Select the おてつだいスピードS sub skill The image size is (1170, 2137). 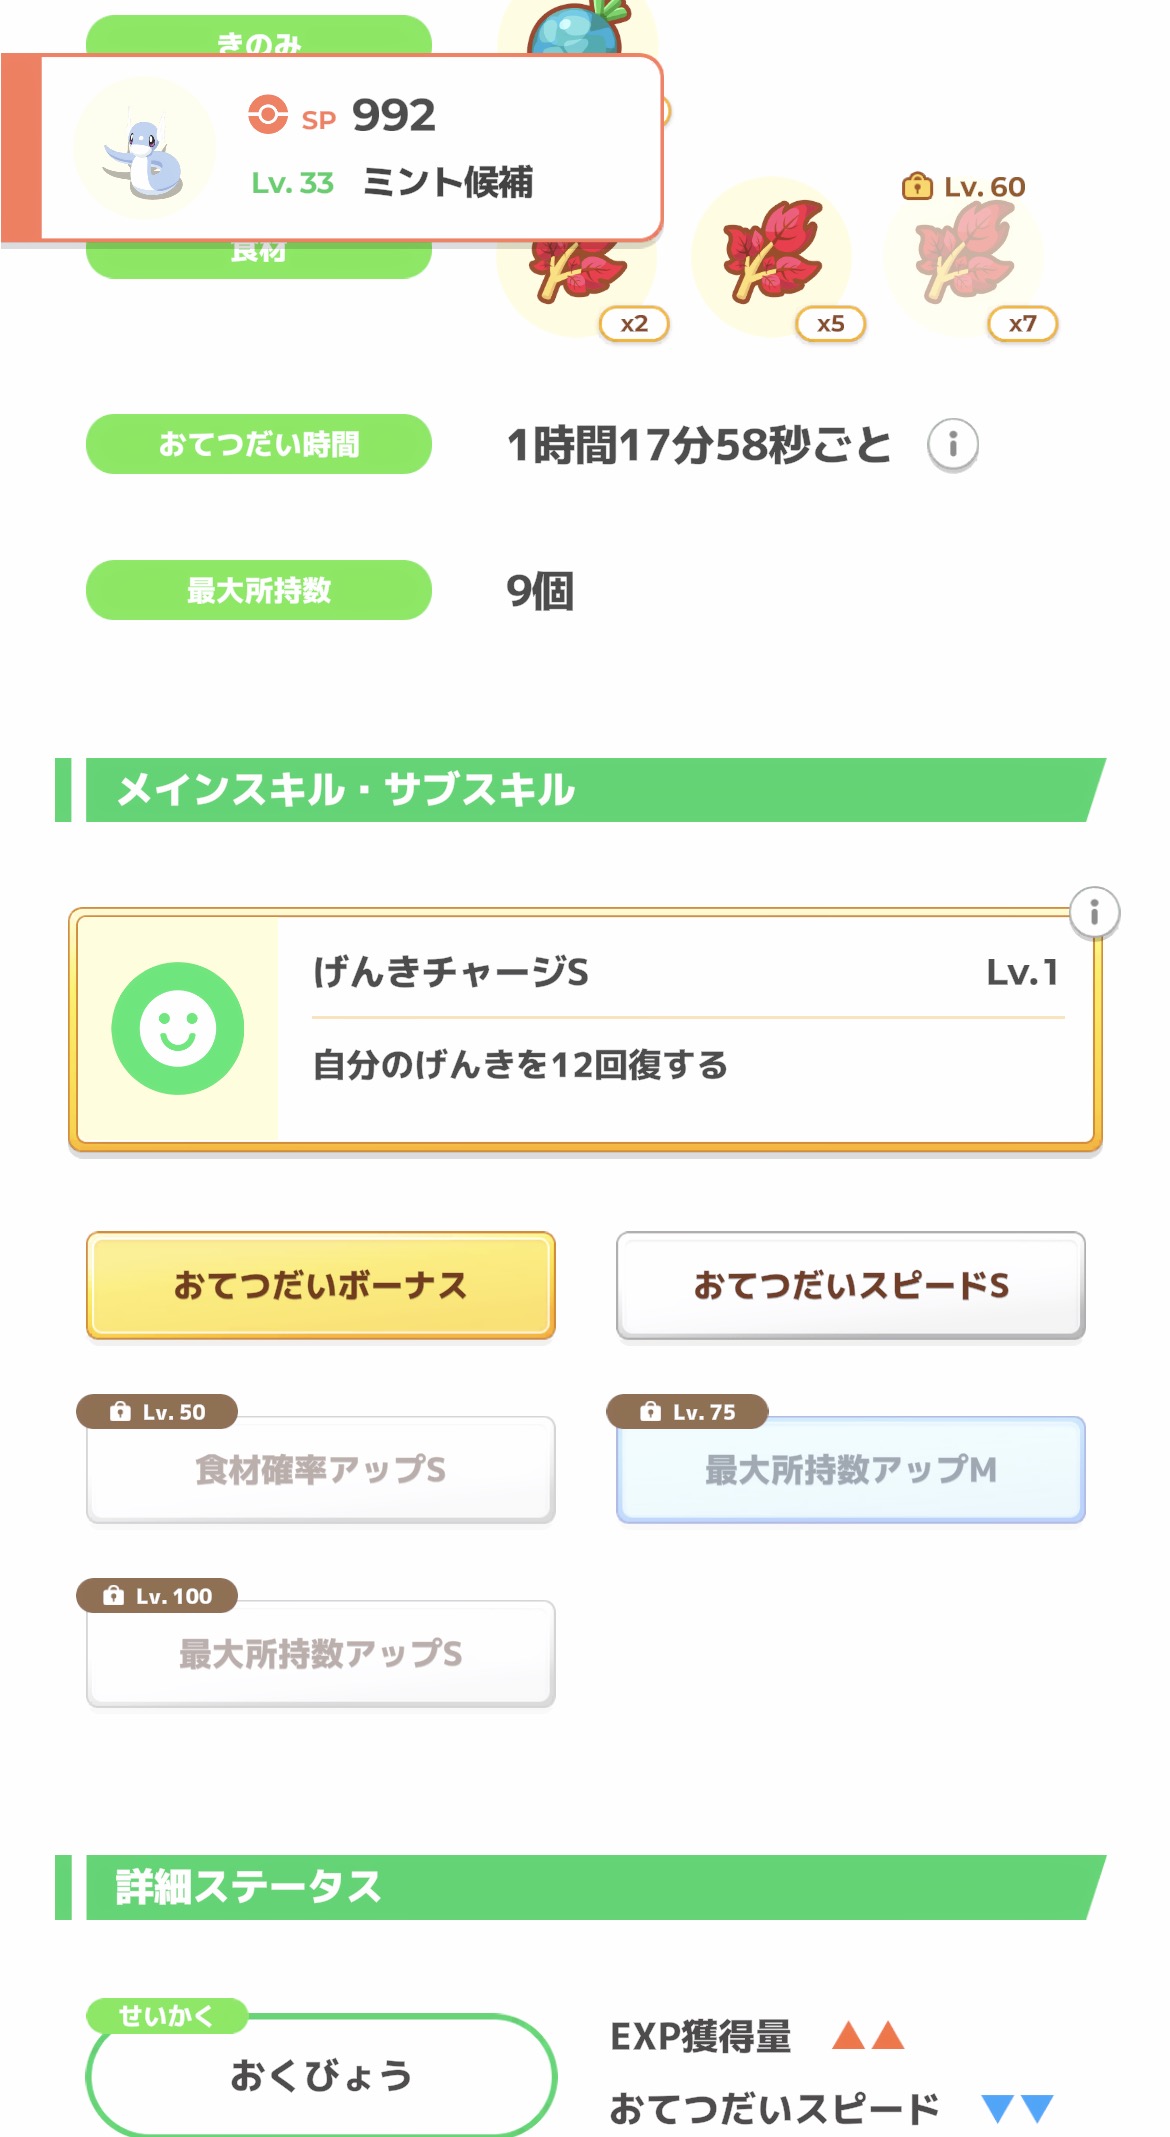click(x=851, y=1285)
